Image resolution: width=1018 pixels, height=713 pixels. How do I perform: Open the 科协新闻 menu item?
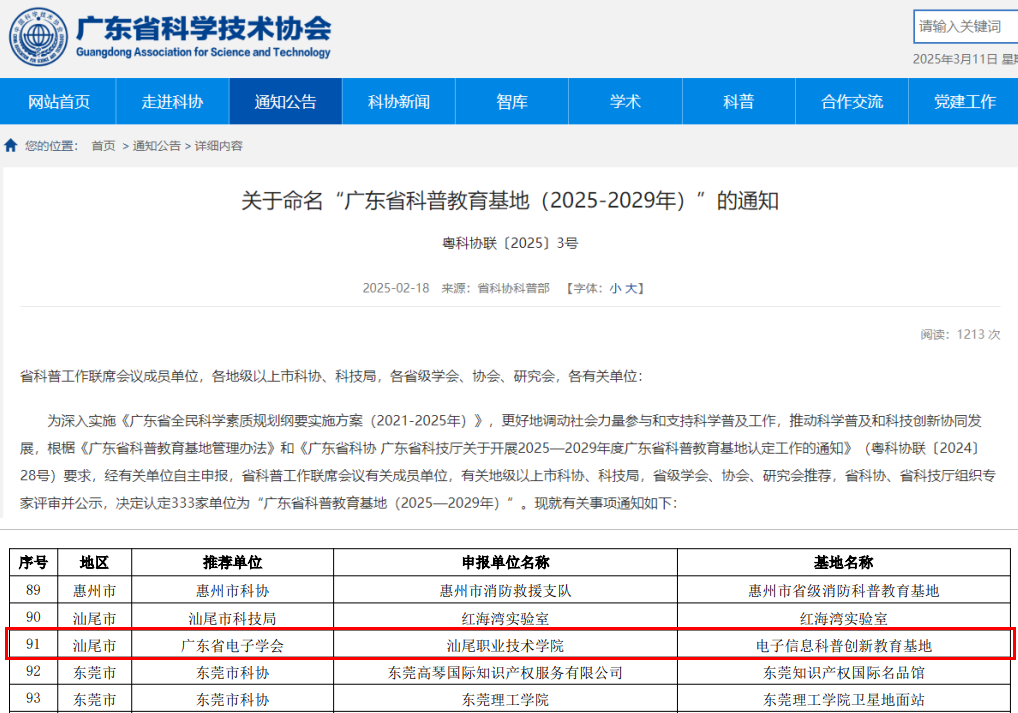click(398, 102)
